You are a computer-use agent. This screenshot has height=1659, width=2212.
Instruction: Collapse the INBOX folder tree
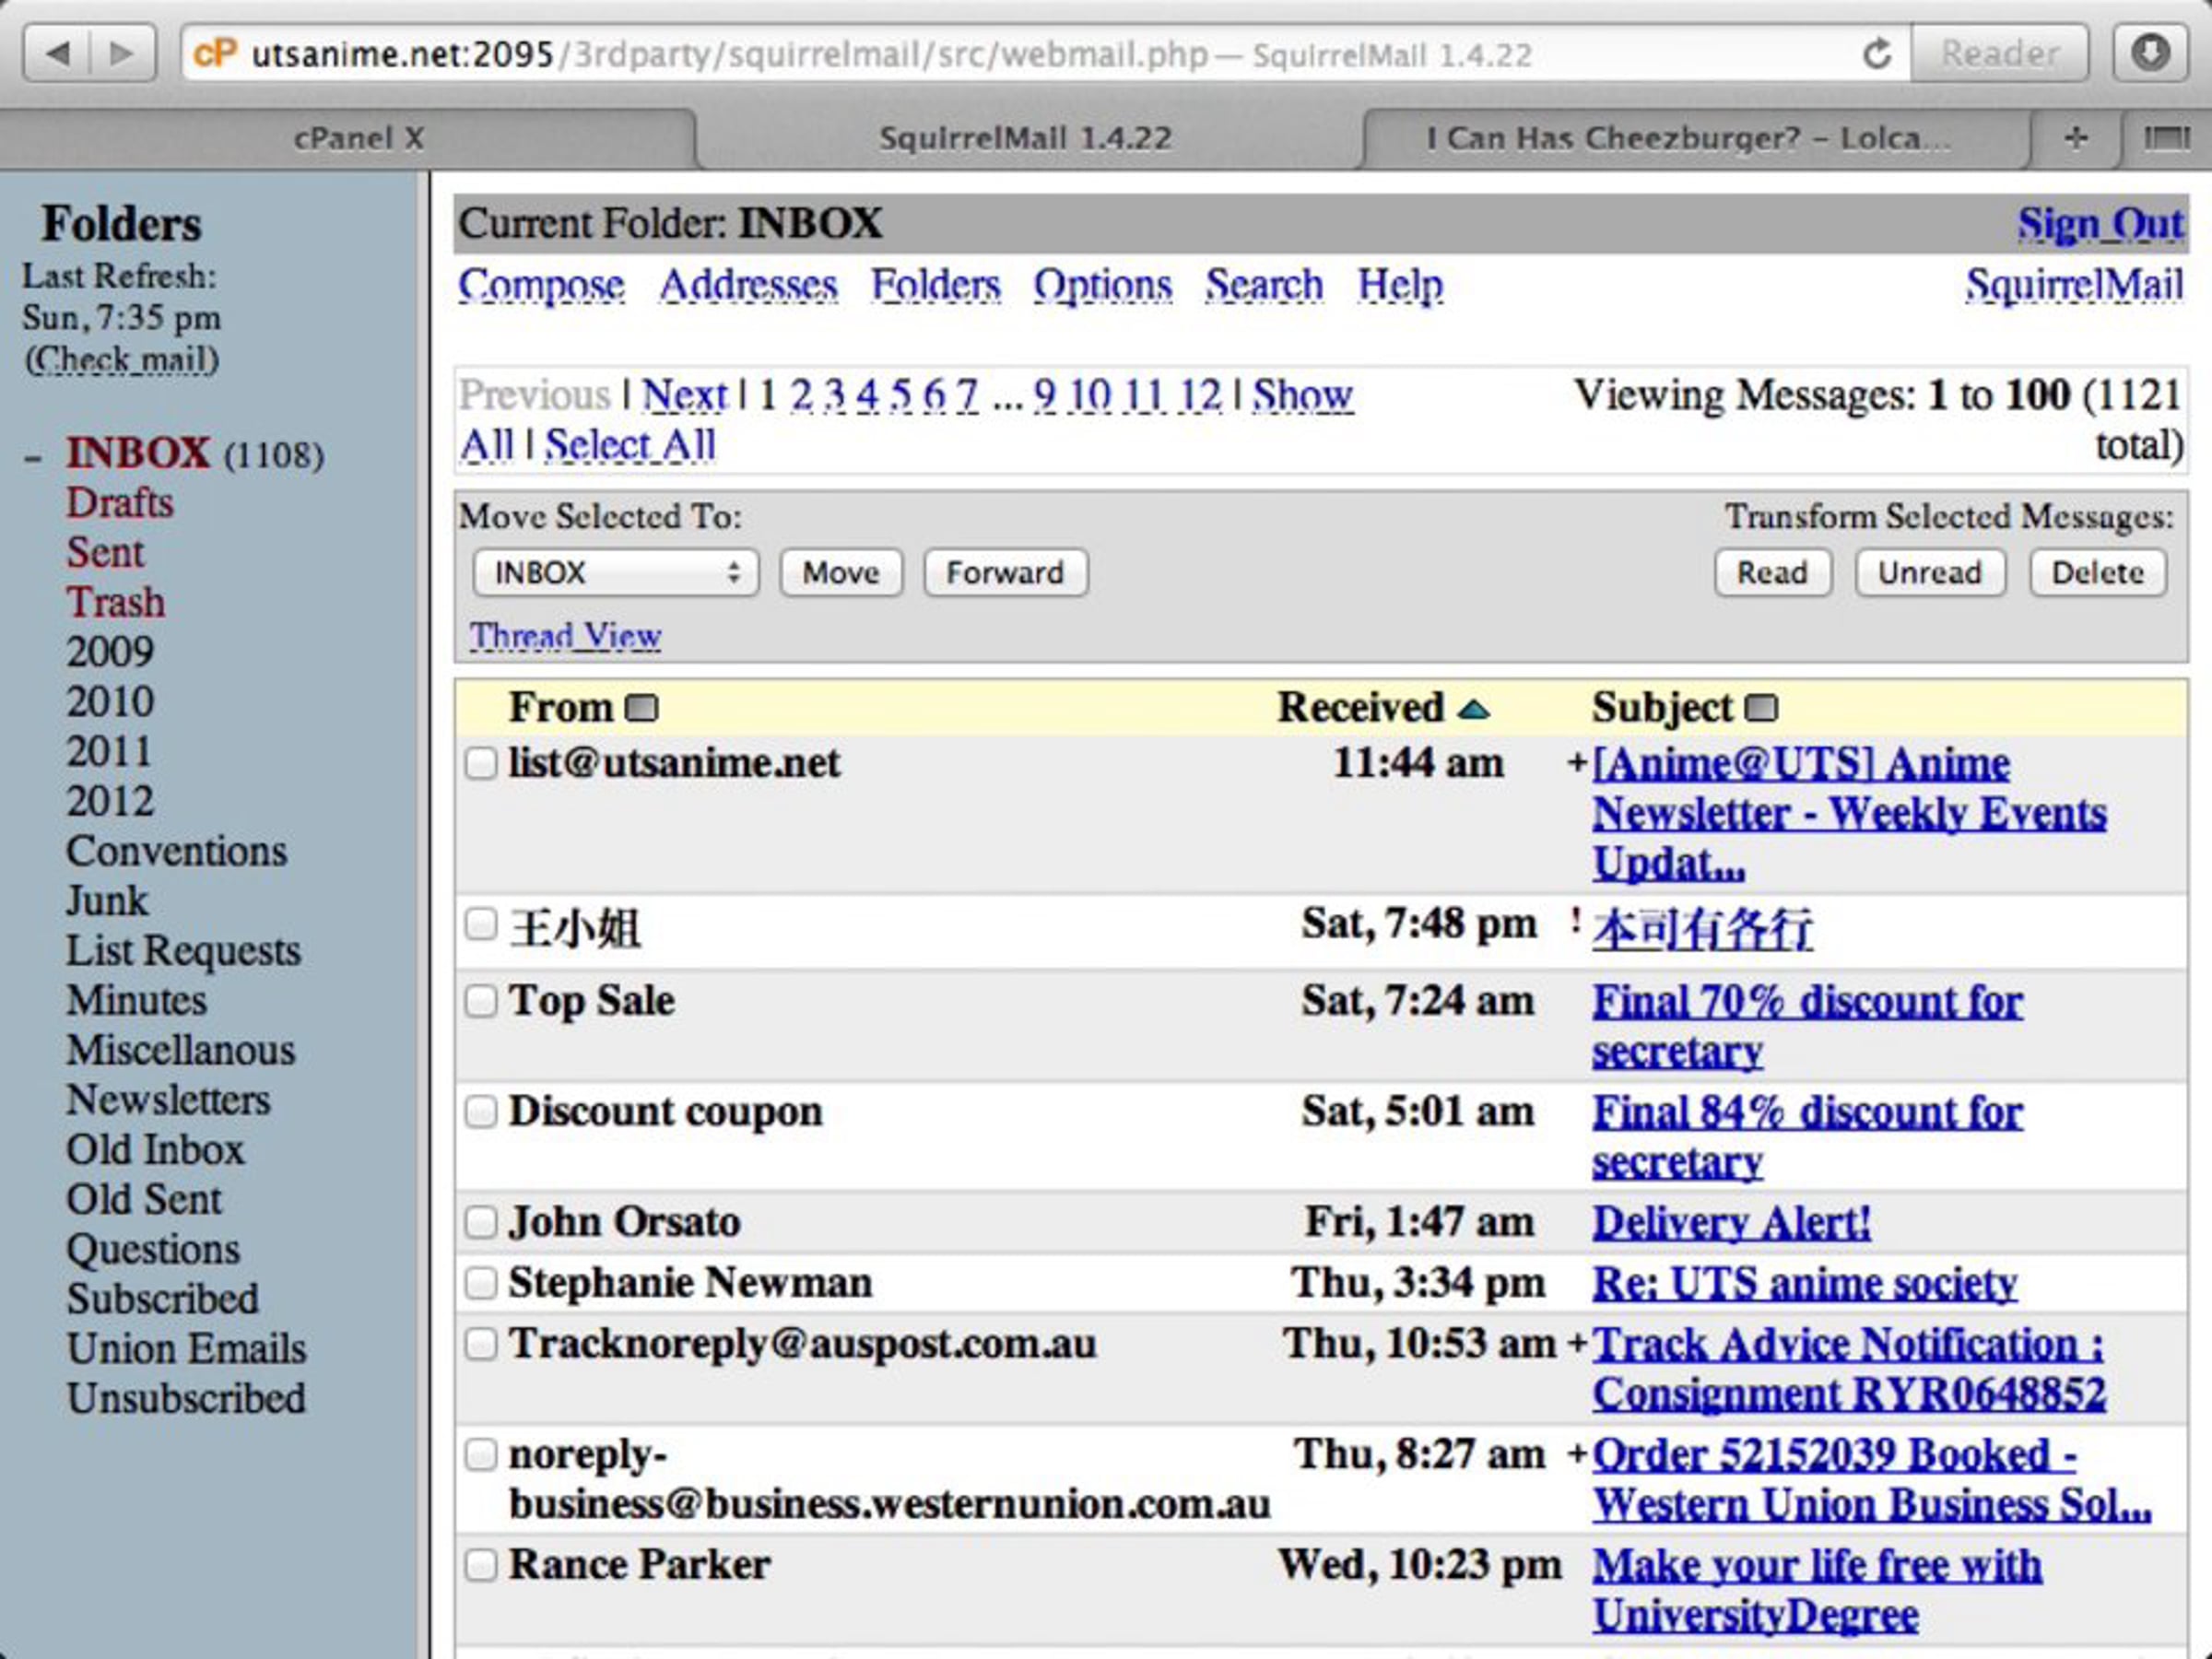point(34,458)
